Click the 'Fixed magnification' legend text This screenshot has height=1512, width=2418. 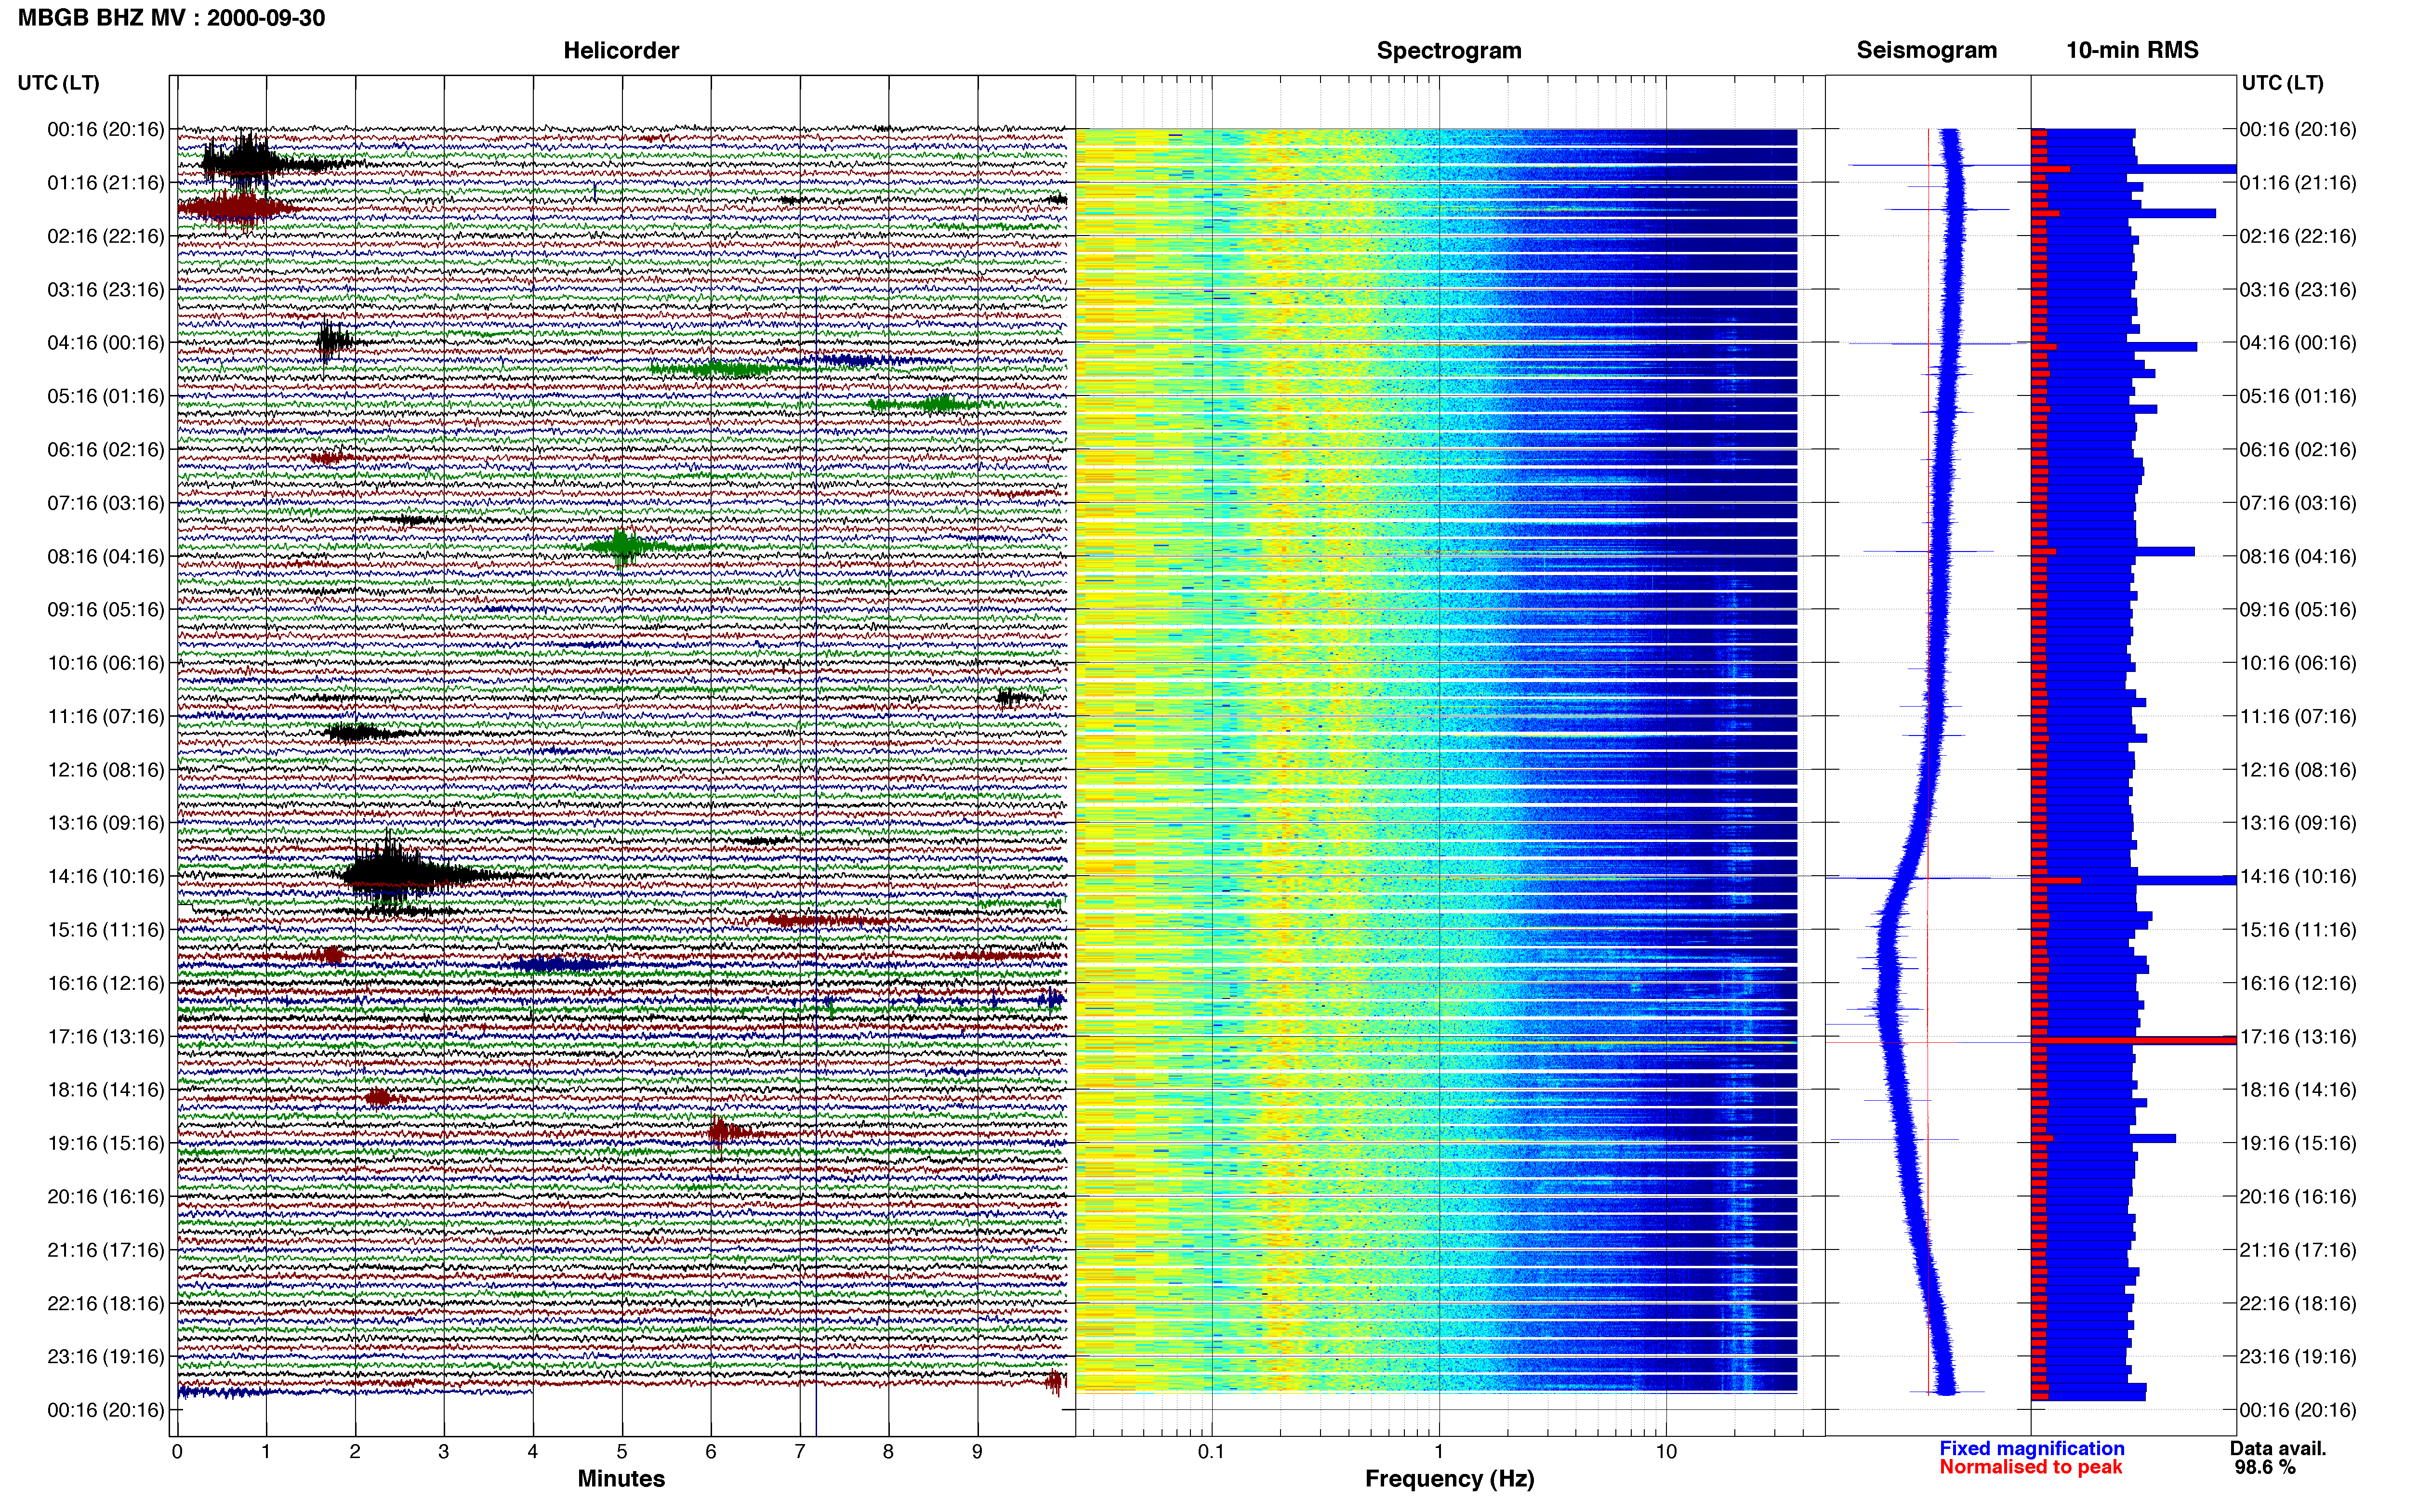(x=2031, y=1448)
